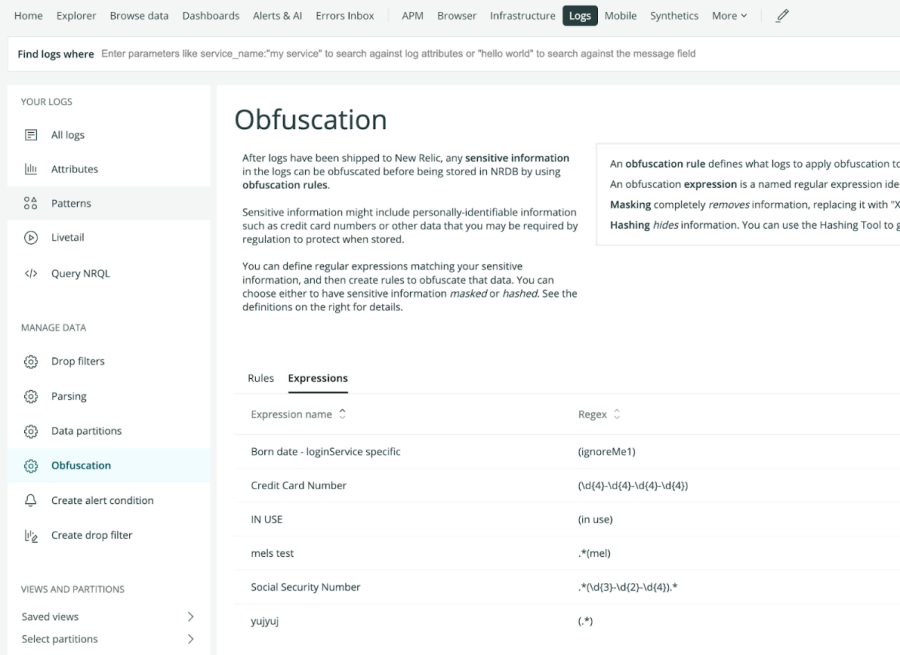The width and height of the screenshot is (900, 655).
Task: Click the bell icon for alert condition
Action: [31, 500]
